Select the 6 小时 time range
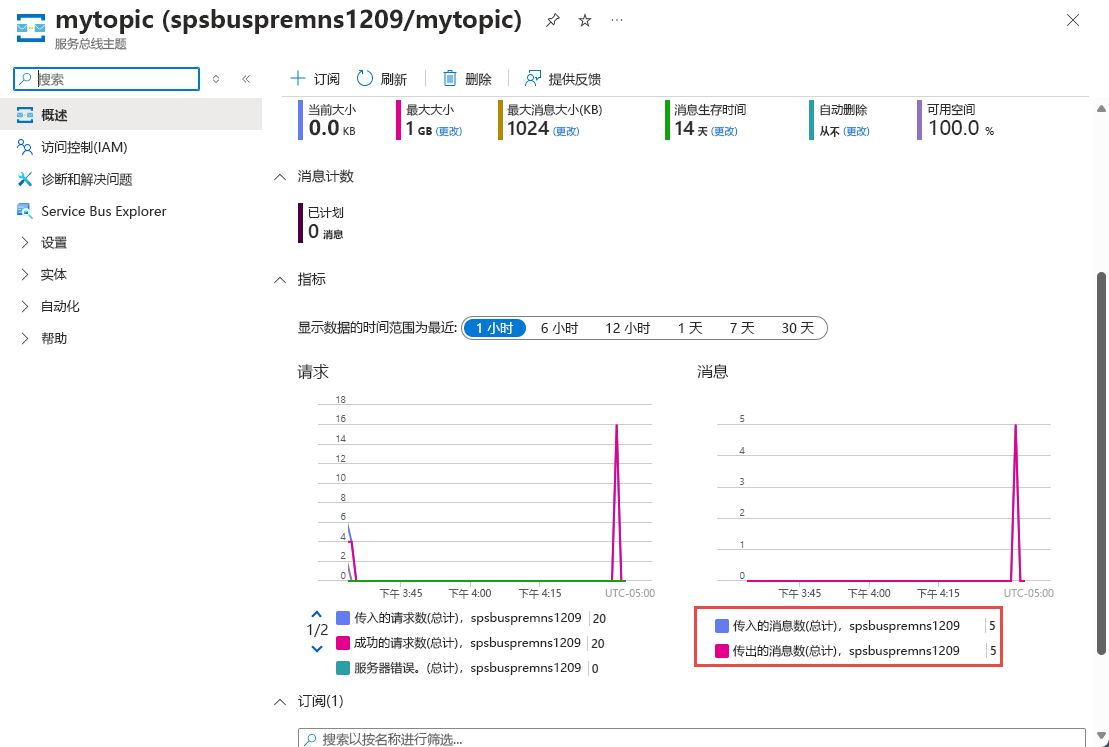Screen dimensions: 1109x747 pos(559,328)
